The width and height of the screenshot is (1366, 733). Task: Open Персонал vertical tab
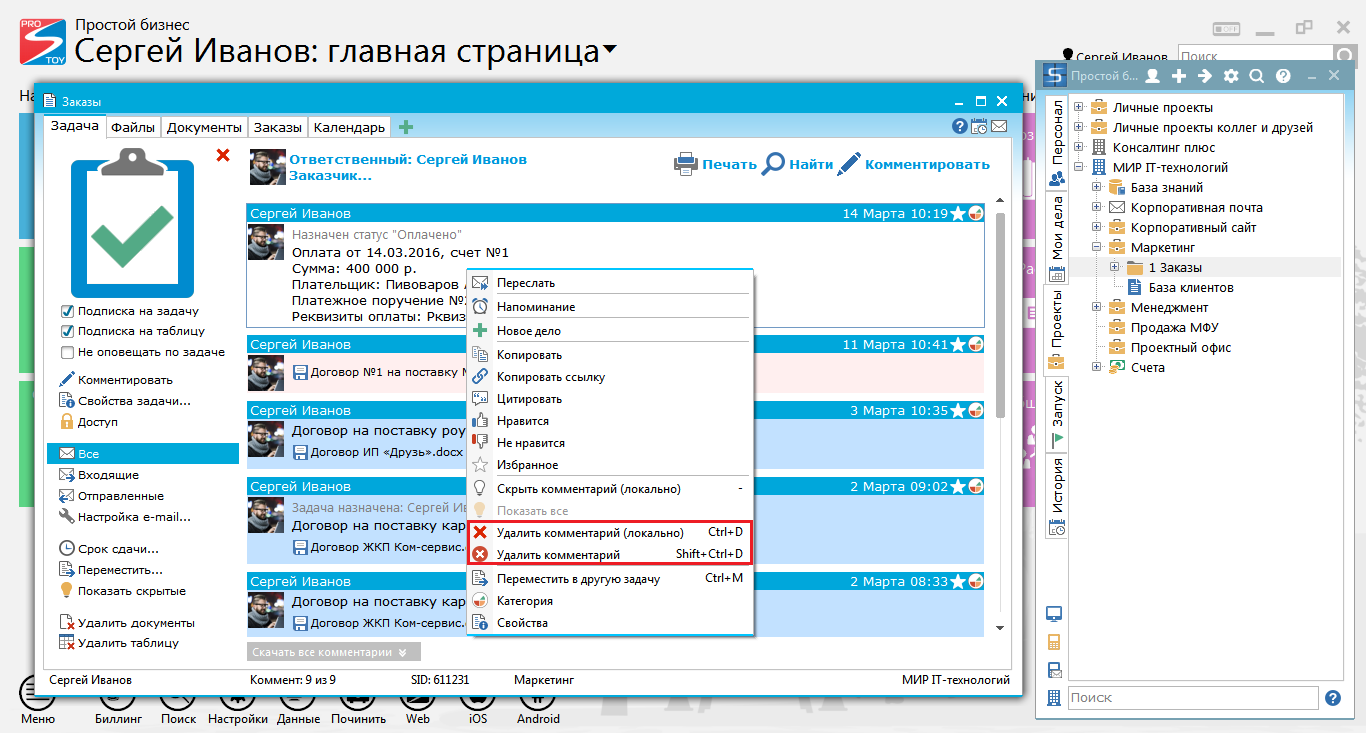[1057, 143]
